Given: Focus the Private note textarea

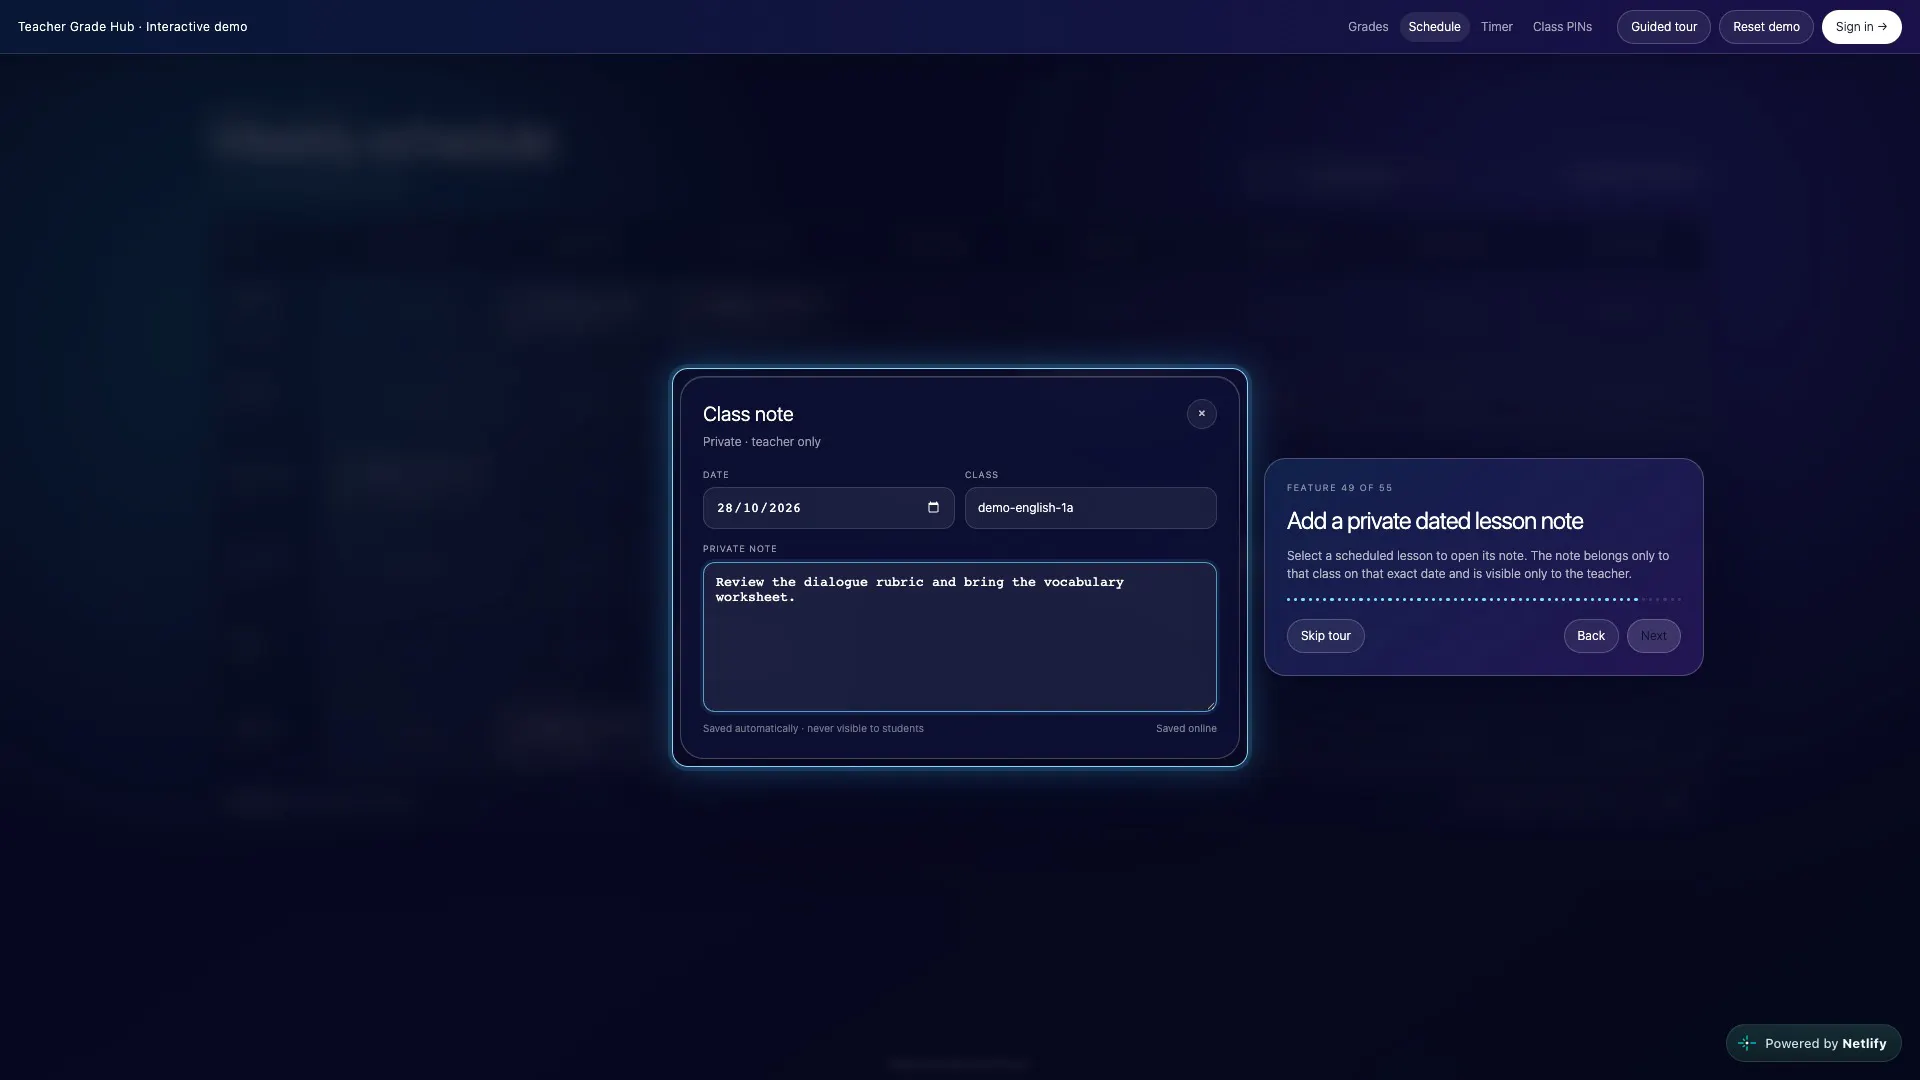Looking at the screenshot, I should pos(959,637).
